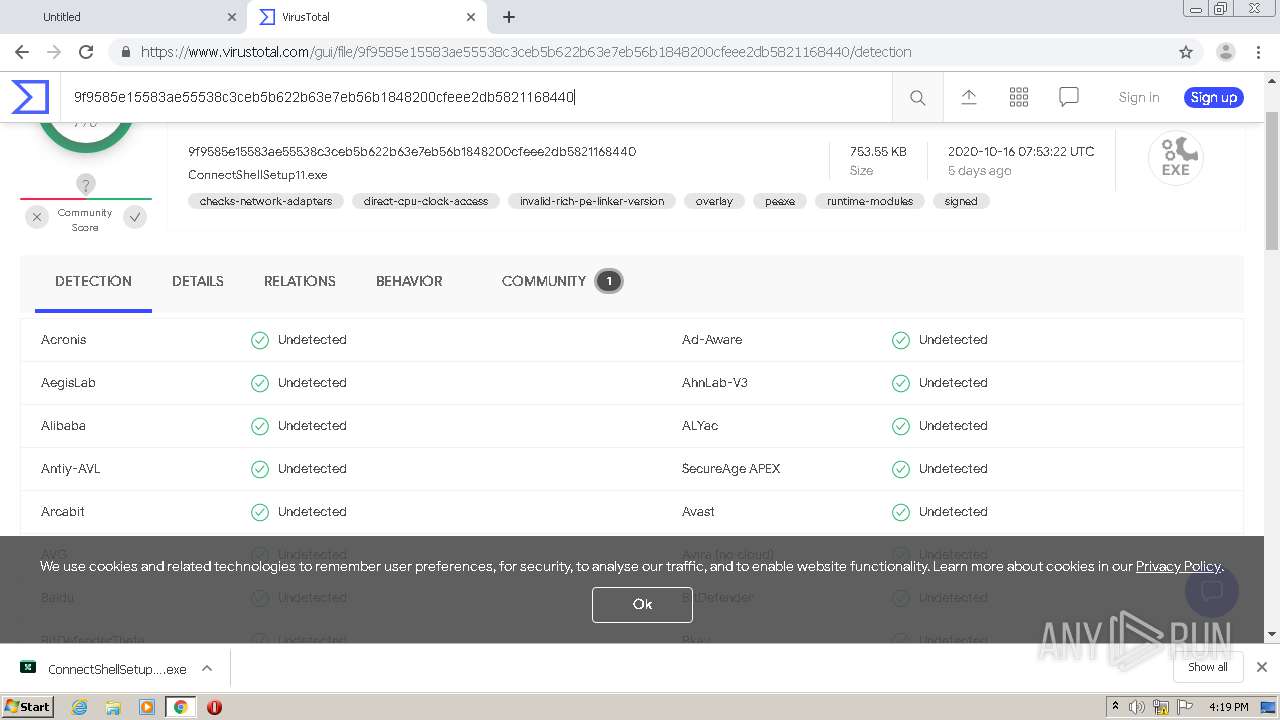Click the ALYac engine row label
The height and width of the screenshot is (720, 1280).
[700, 426]
